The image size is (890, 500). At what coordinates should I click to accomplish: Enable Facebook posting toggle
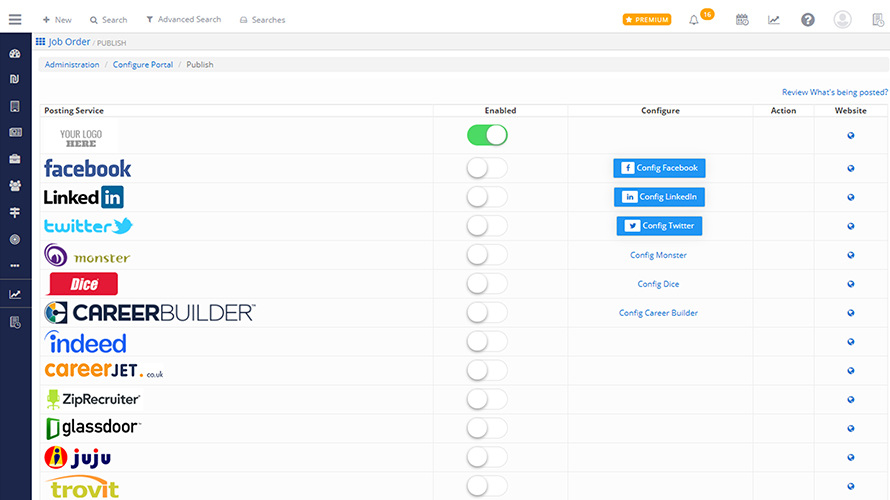tap(487, 168)
